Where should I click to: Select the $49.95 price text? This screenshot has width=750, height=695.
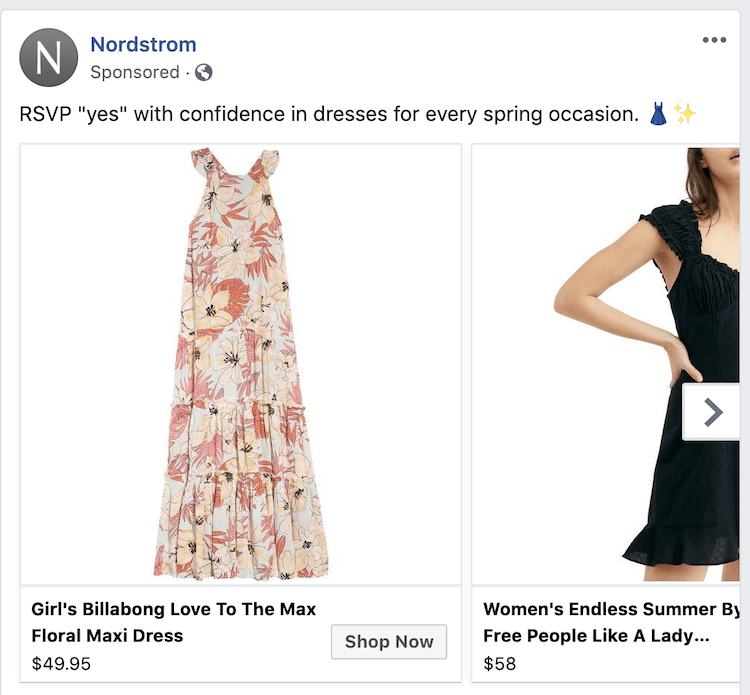pos(61,664)
